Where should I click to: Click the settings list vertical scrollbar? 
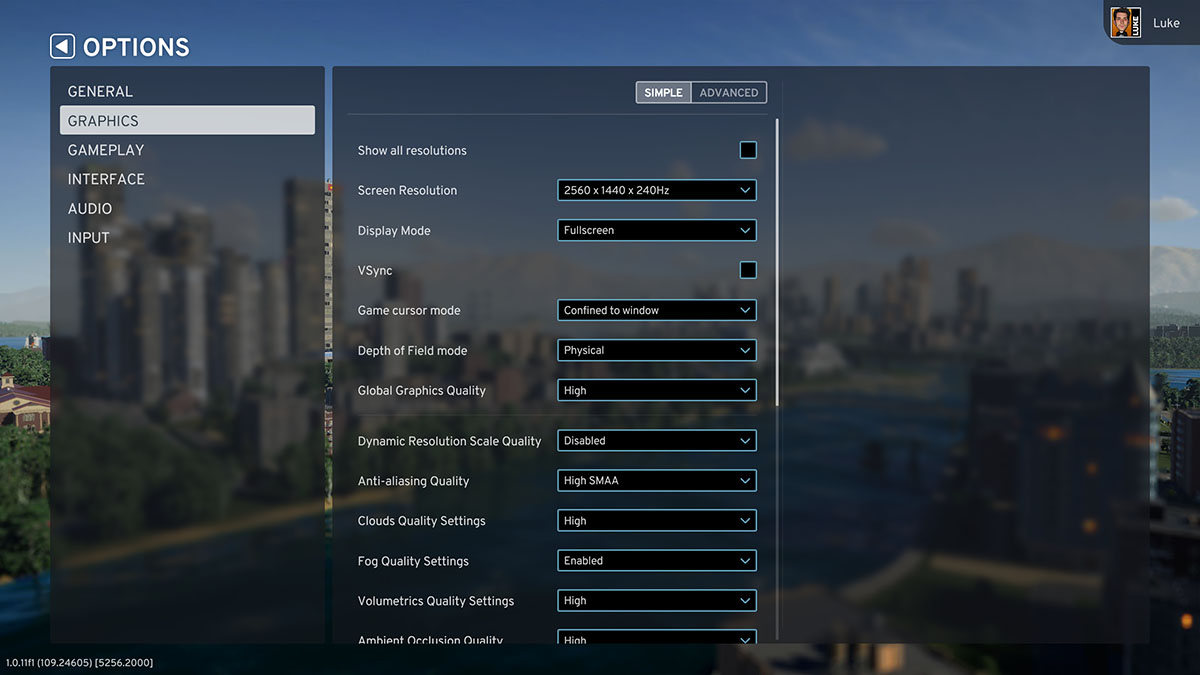tap(777, 260)
